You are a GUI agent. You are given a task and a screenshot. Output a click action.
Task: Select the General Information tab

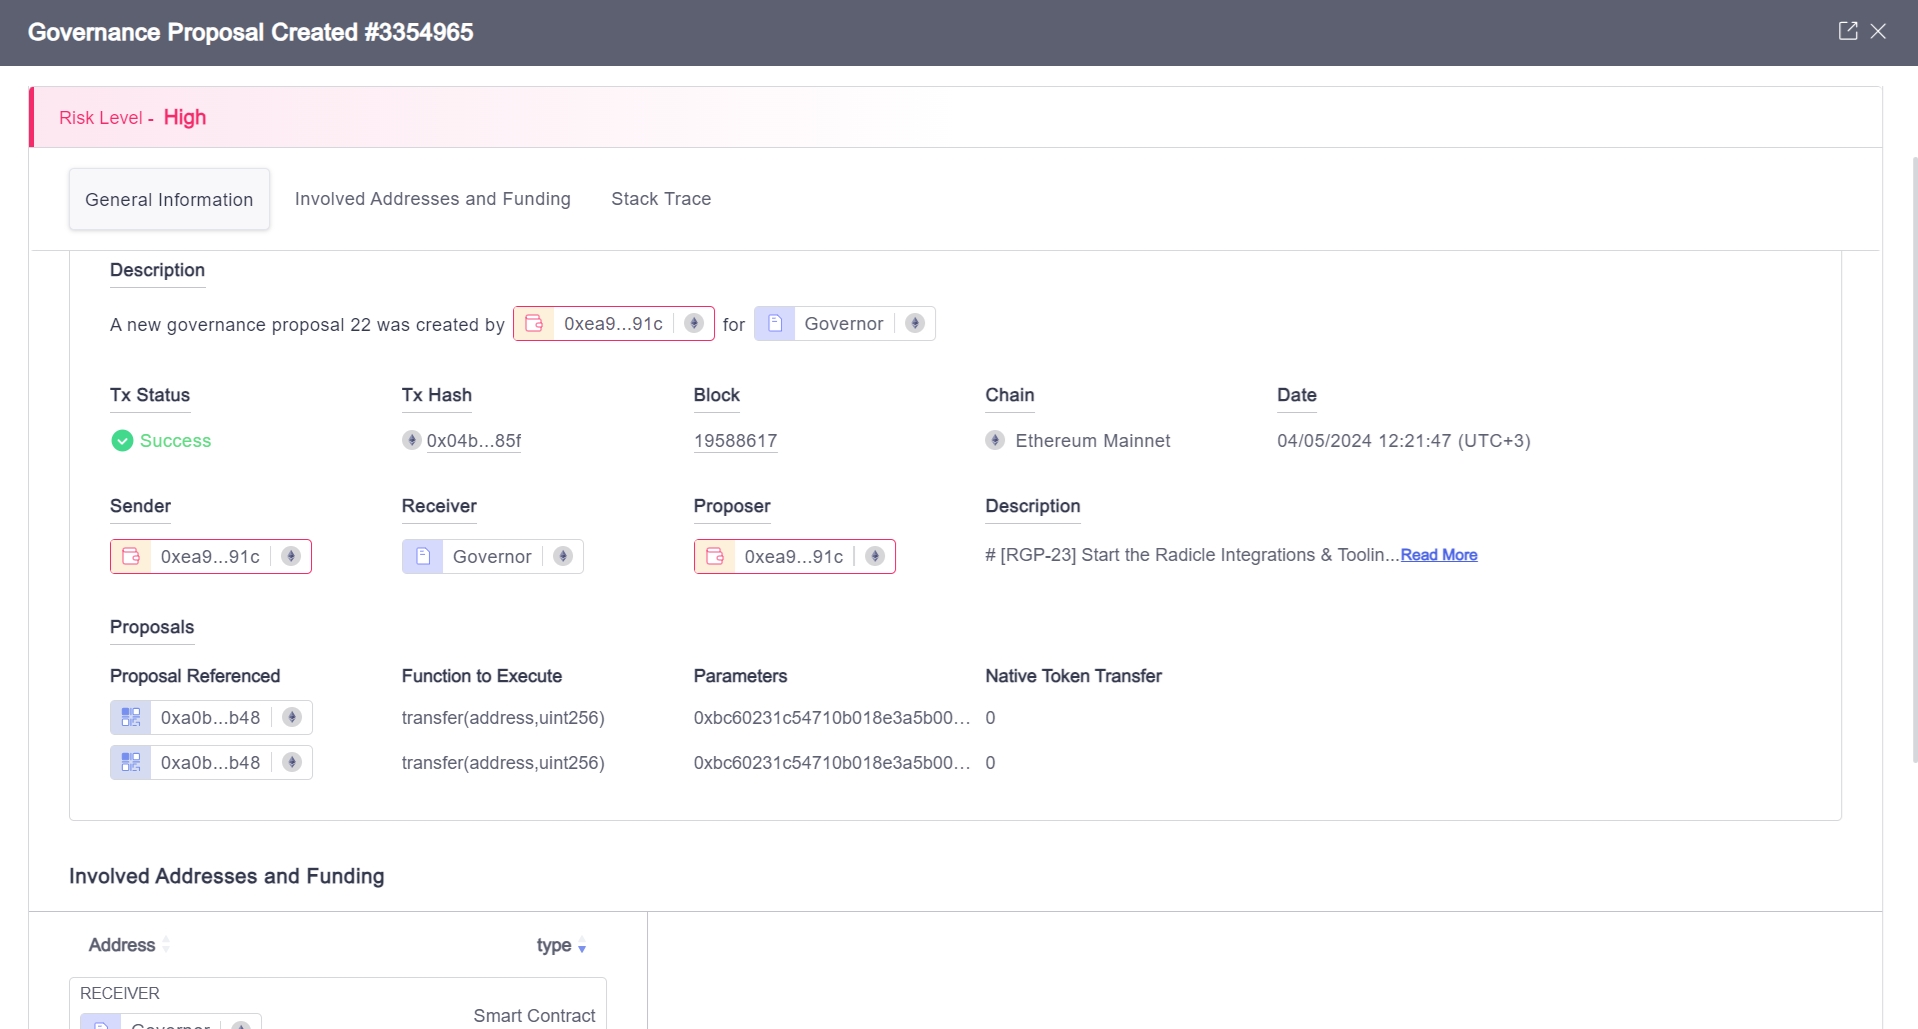click(x=169, y=200)
